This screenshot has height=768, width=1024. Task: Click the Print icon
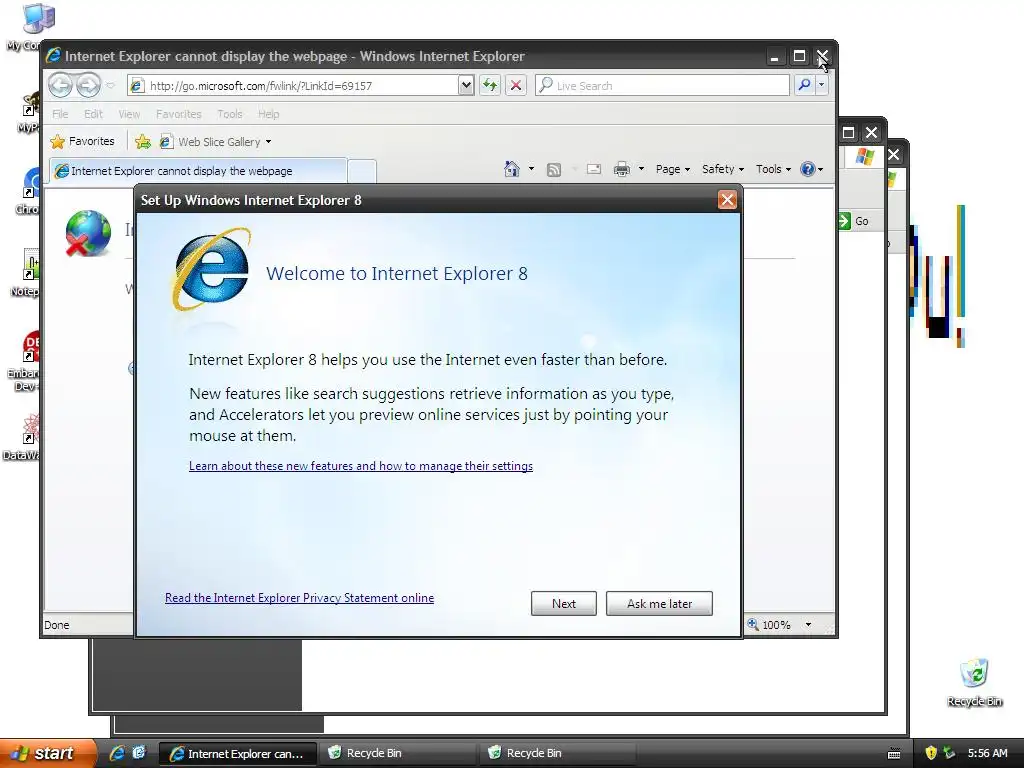[x=622, y=169]
